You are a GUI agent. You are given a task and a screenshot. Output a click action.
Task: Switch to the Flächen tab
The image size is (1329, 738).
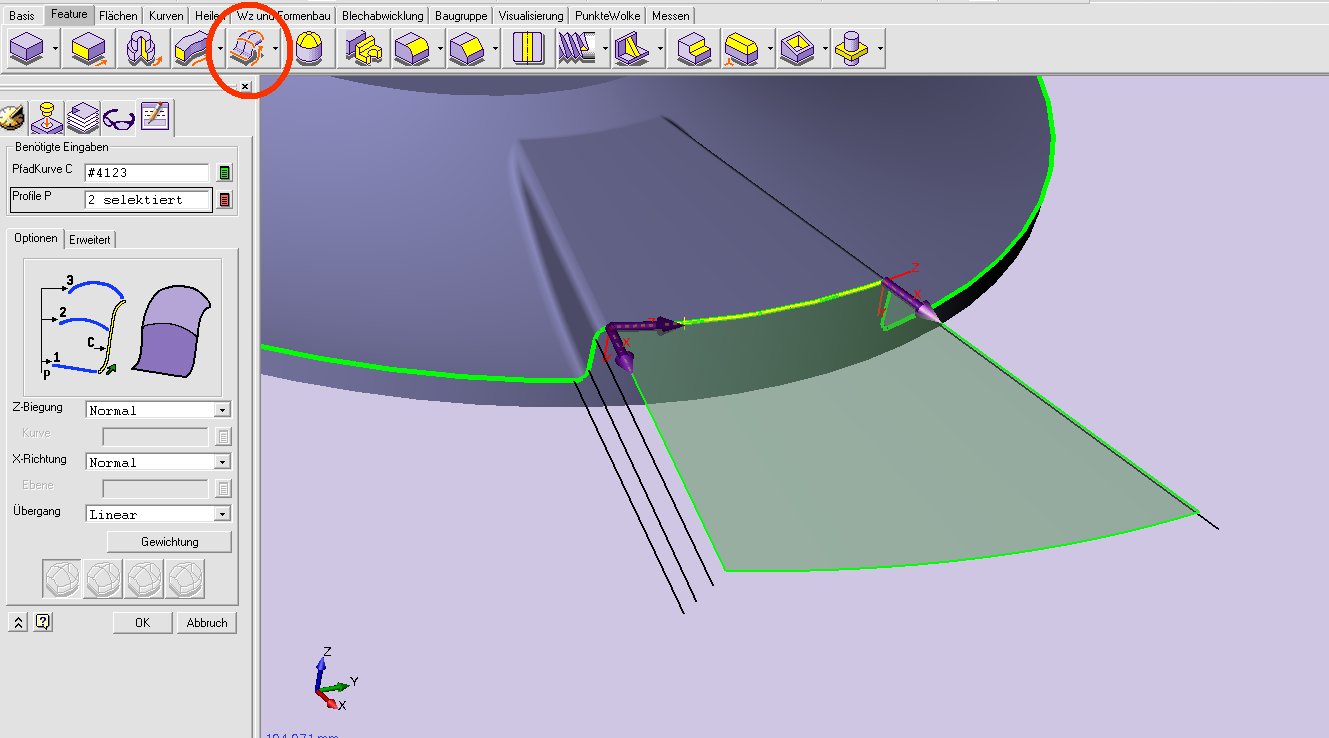coord(119,16)
